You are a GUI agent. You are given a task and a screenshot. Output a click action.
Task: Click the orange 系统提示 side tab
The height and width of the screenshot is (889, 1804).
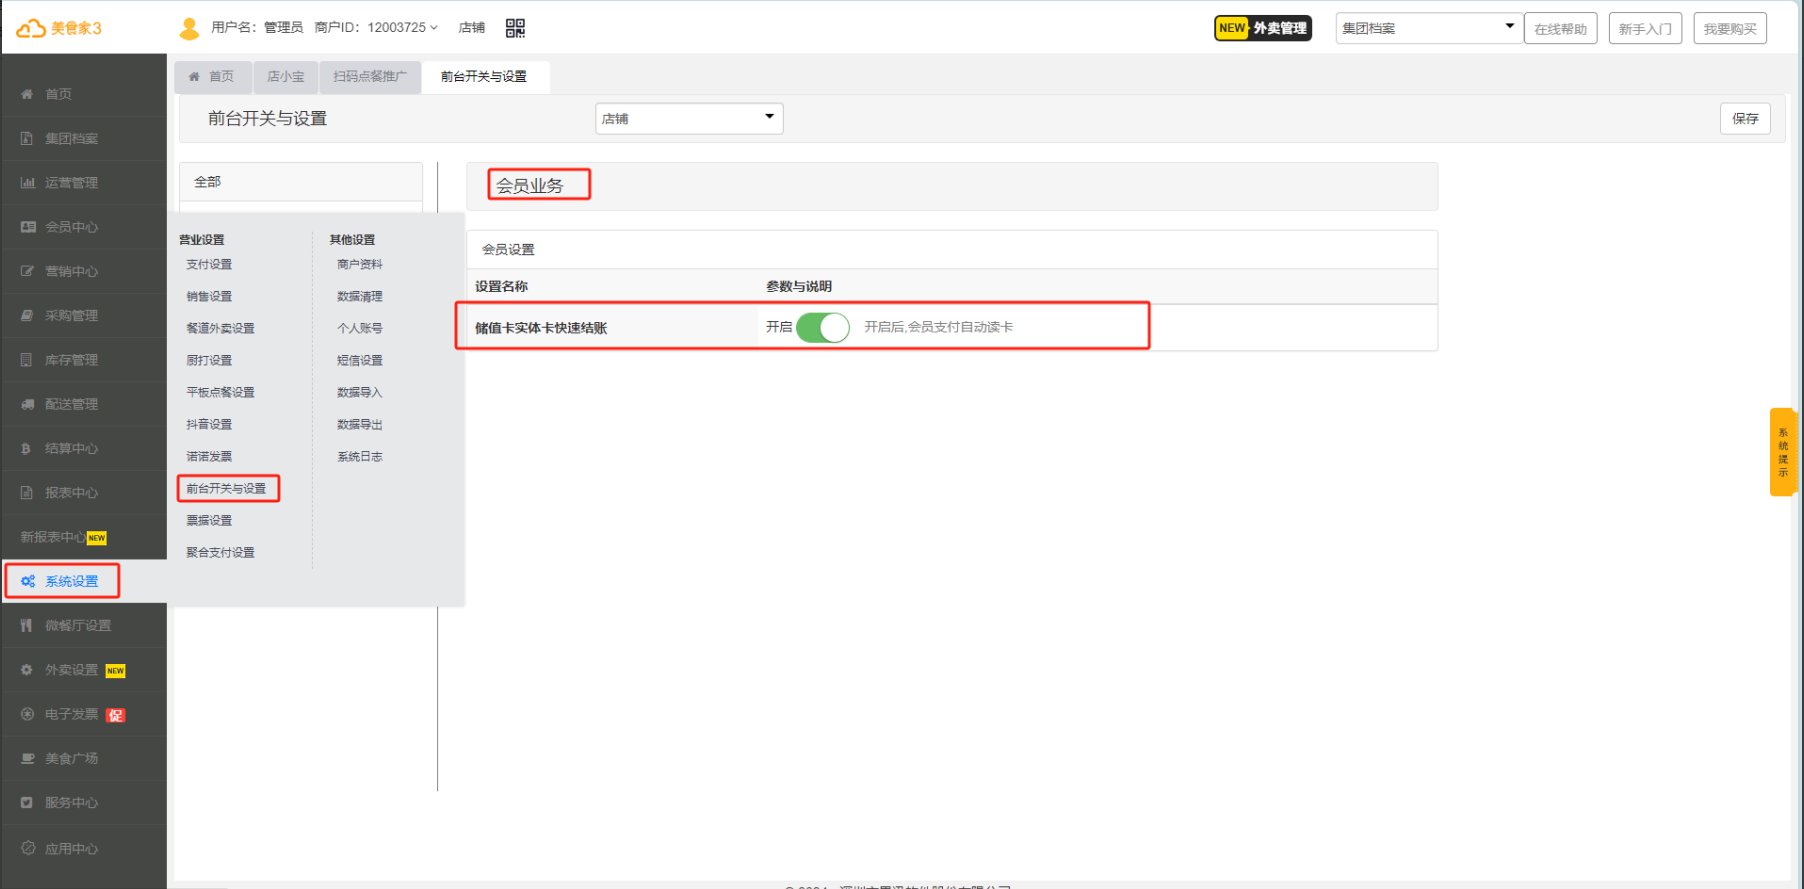[x=1782, y=452]
